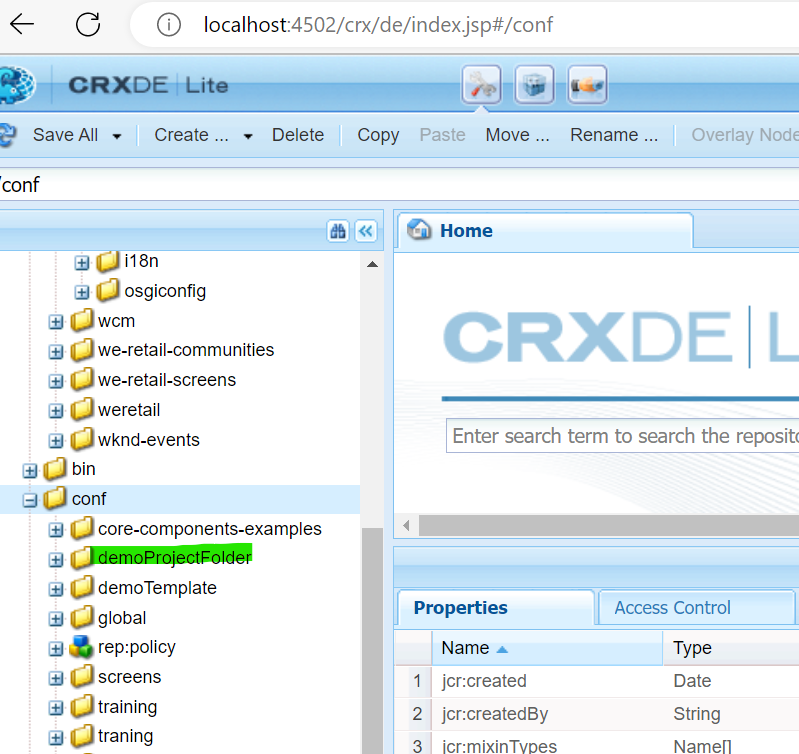Open the Package Share icon in header
The height and width of the screenshot is (754, 799).
[587, 85]
